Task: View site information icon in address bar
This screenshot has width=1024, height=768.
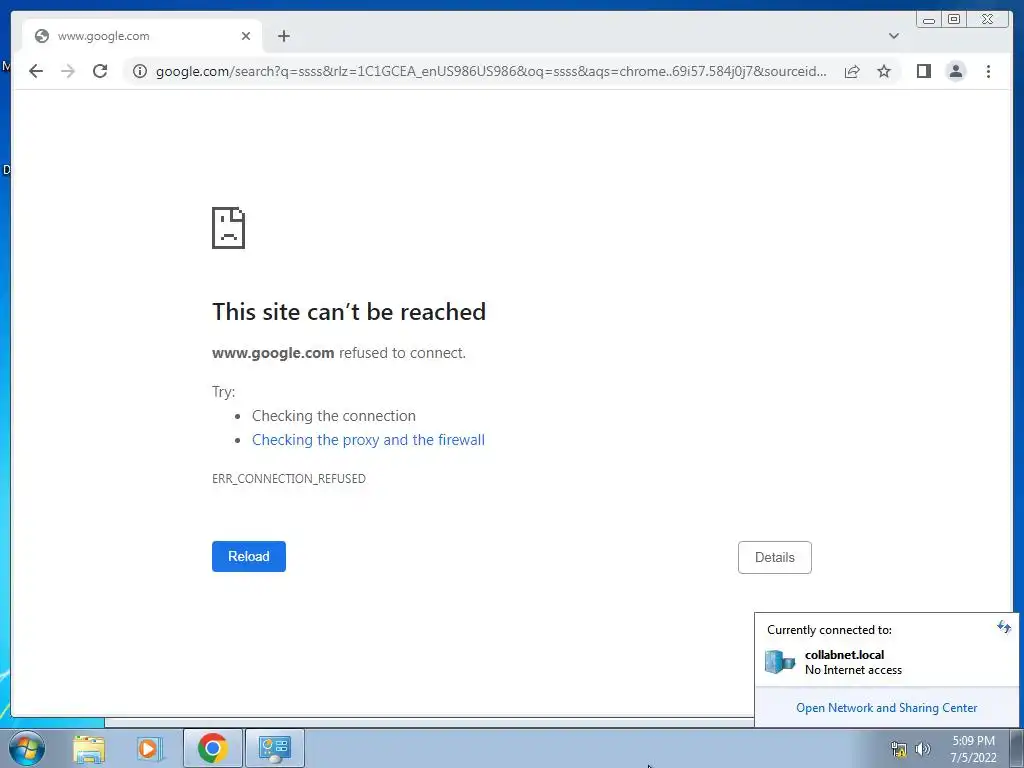Action: [x=140, y=71]
